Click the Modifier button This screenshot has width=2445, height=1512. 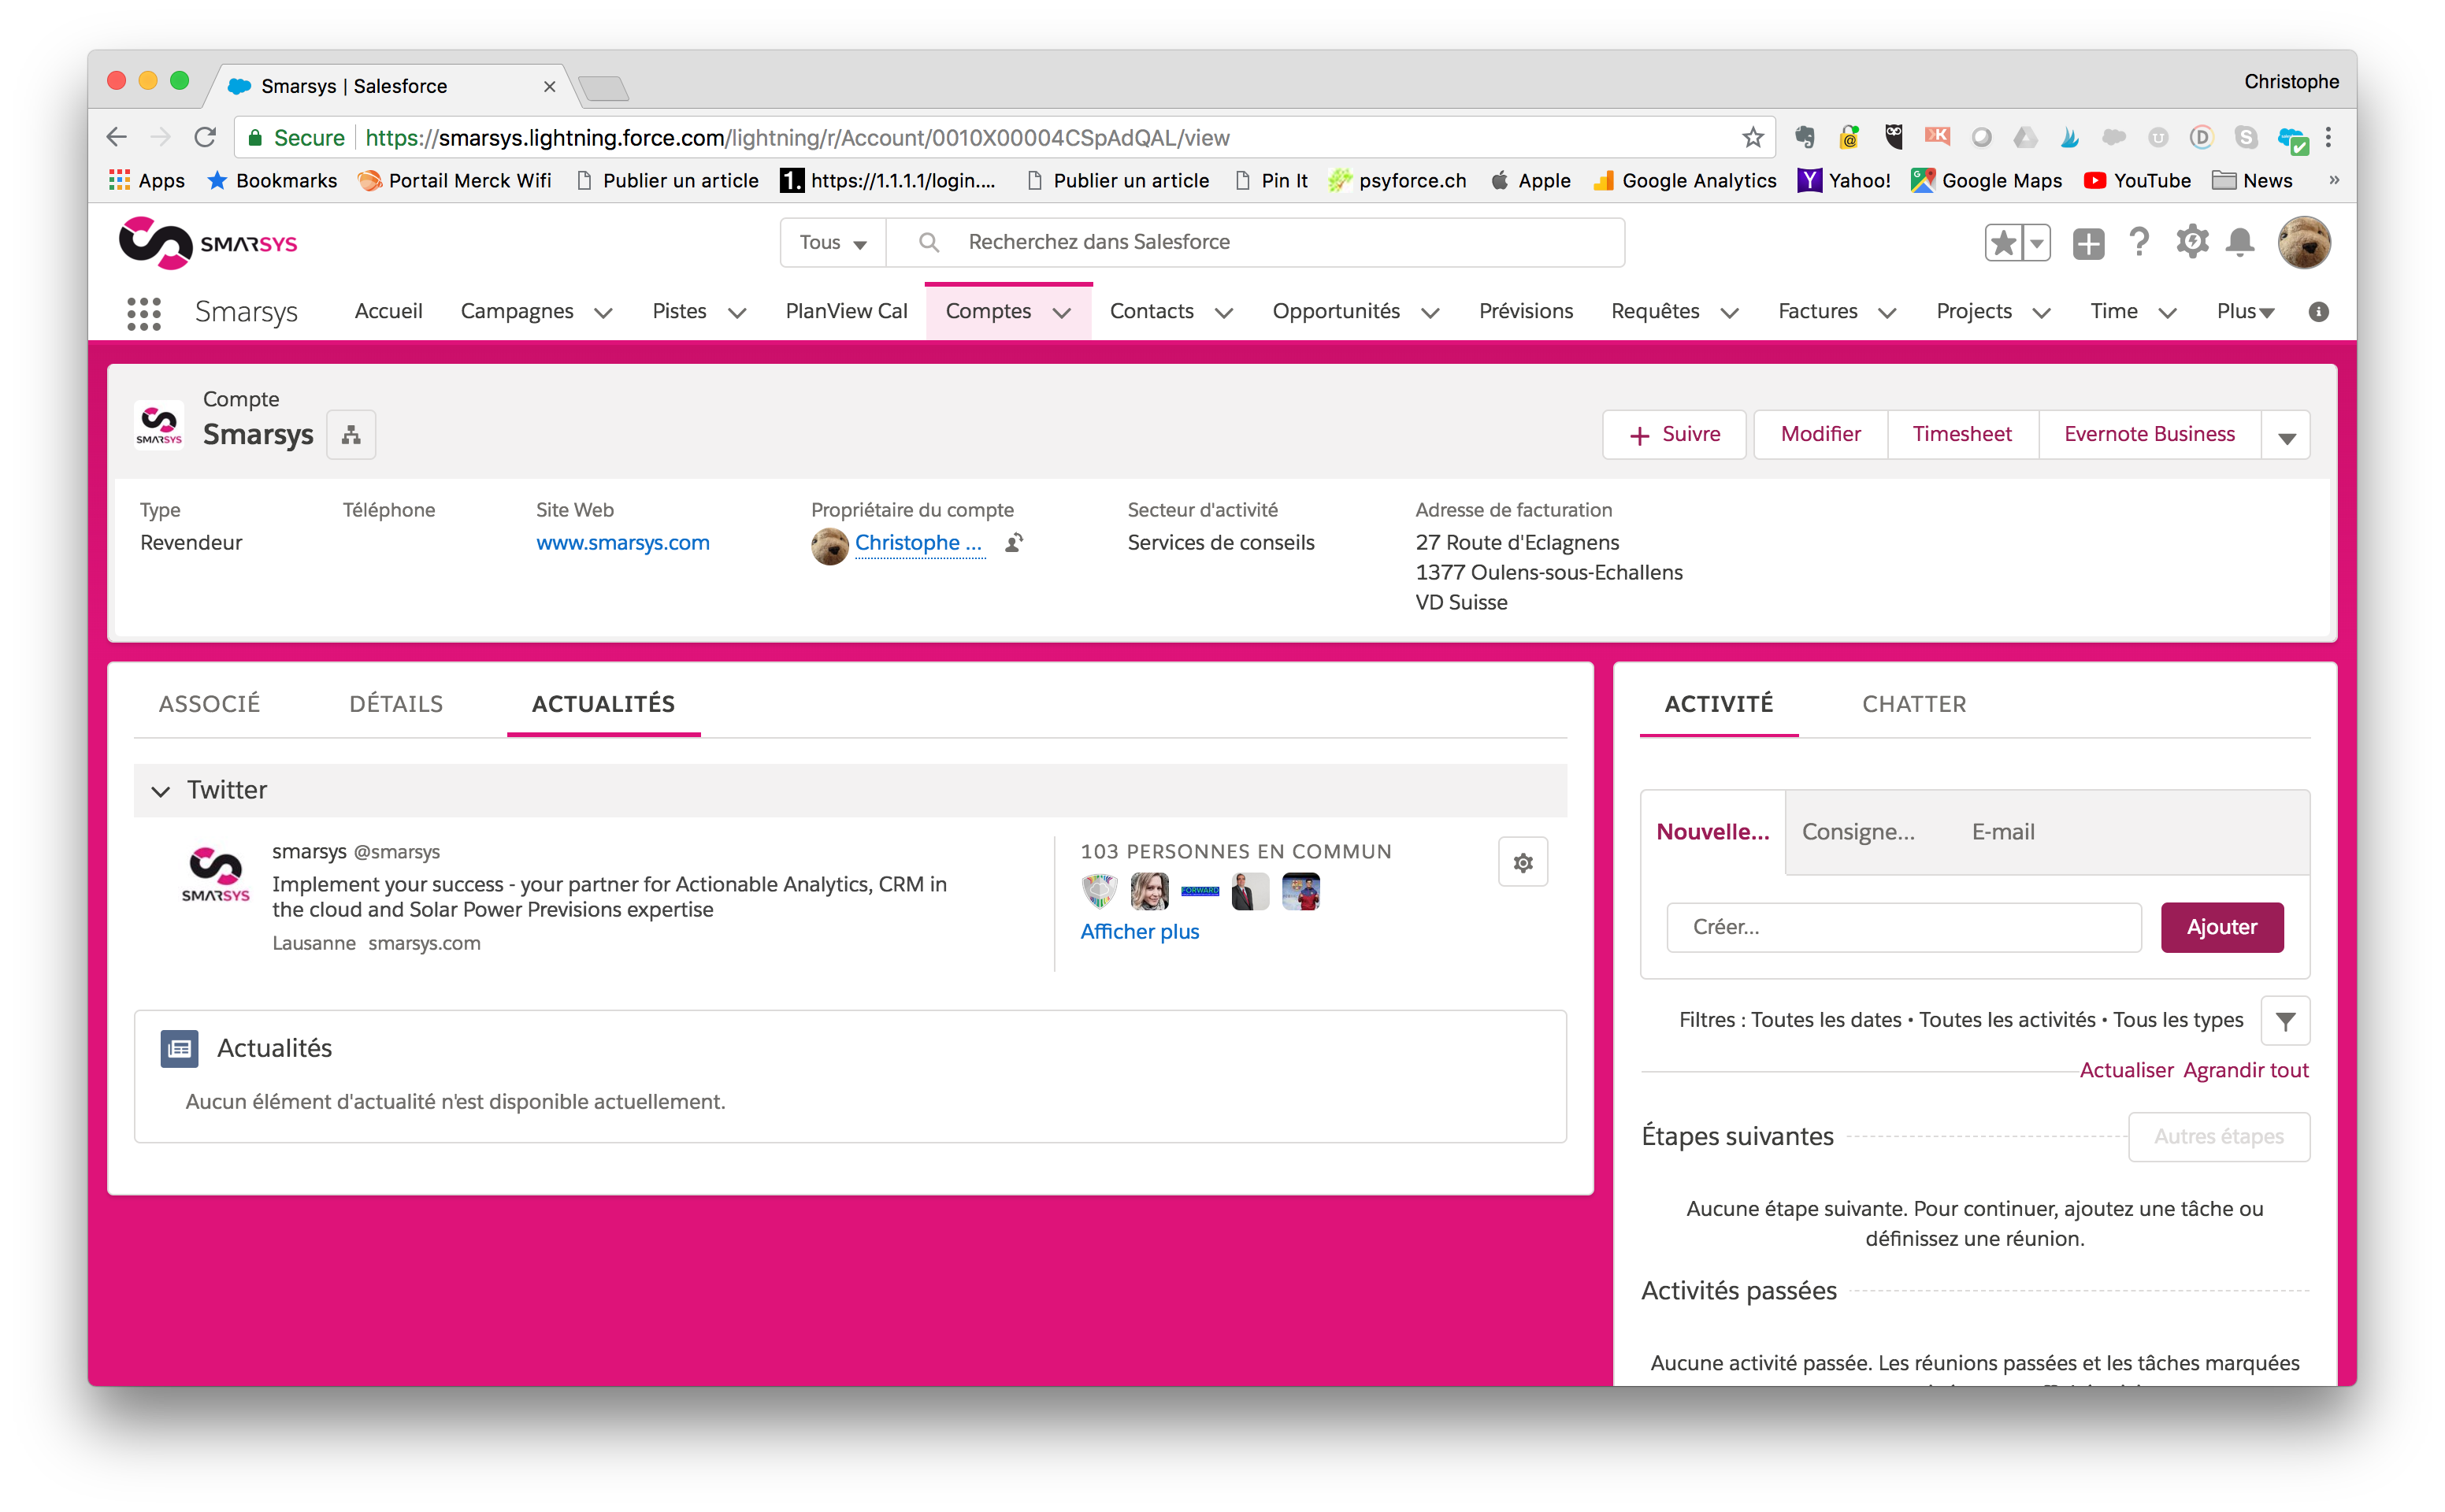click(x=1820, y=435)
